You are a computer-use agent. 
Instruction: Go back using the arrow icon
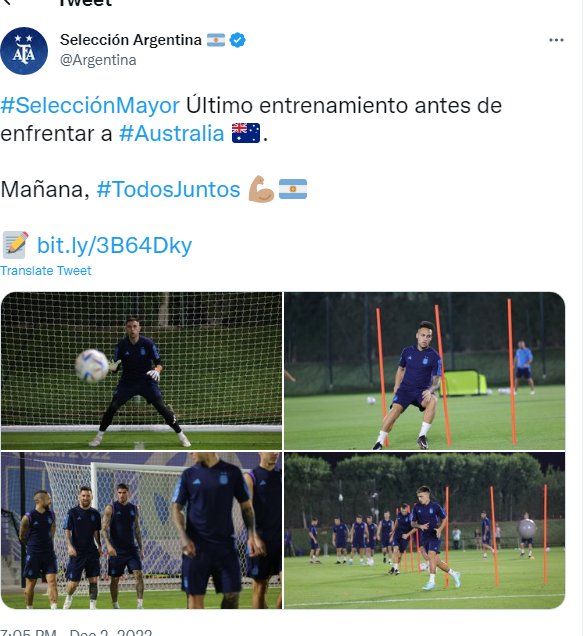click(x=6, y=2)
